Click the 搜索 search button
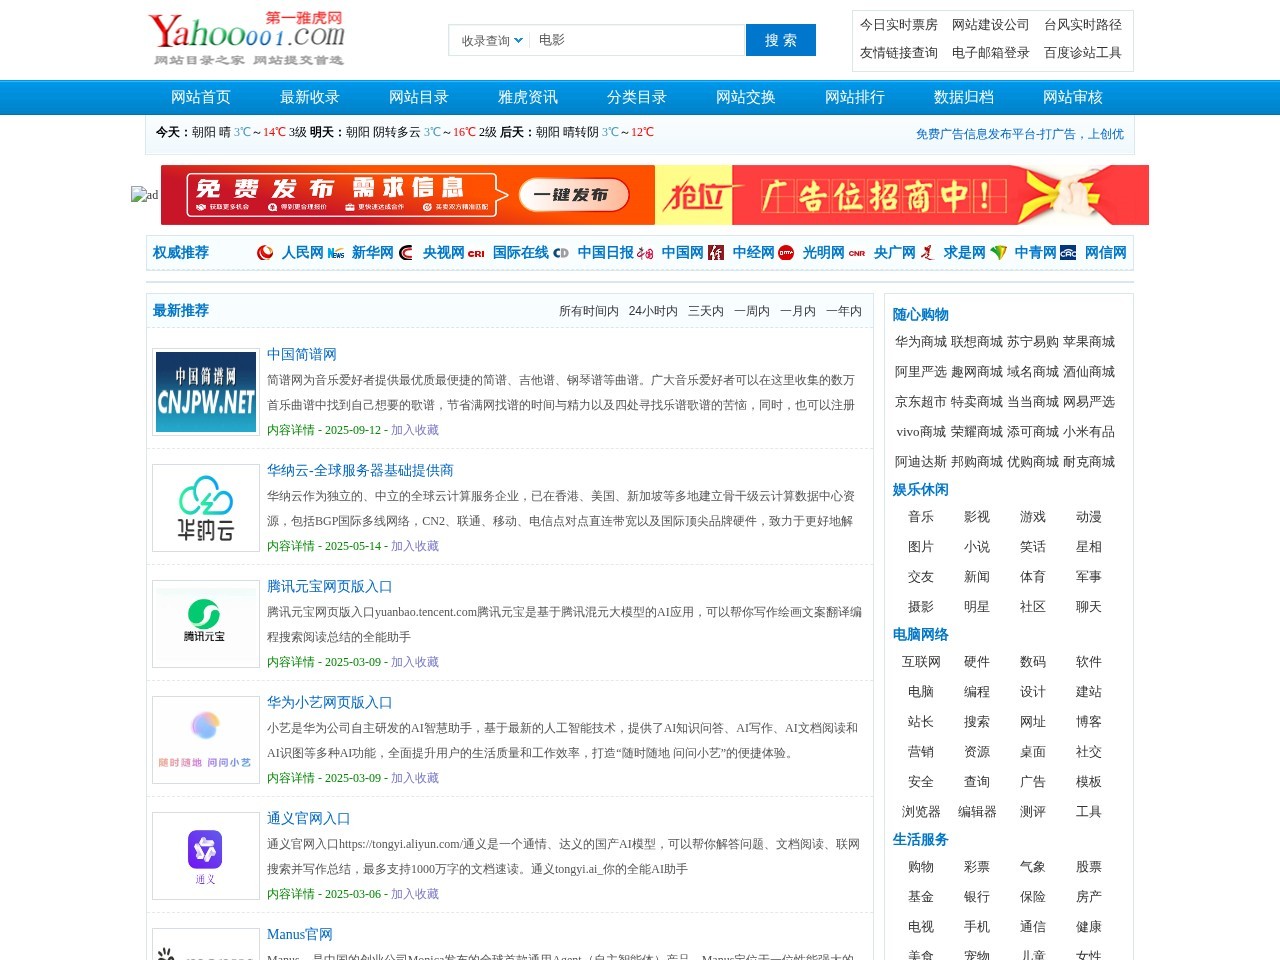 [781, 40]
